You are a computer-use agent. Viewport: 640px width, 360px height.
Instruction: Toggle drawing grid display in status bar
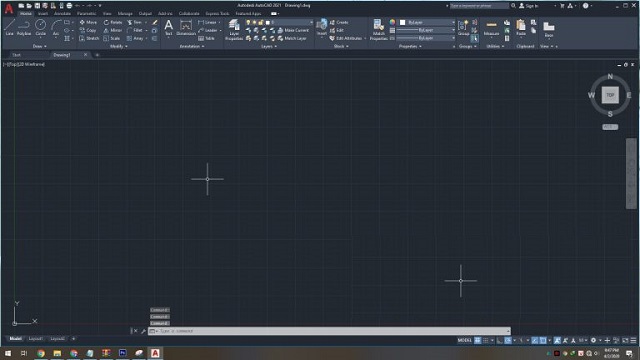(x=477, y=340)
